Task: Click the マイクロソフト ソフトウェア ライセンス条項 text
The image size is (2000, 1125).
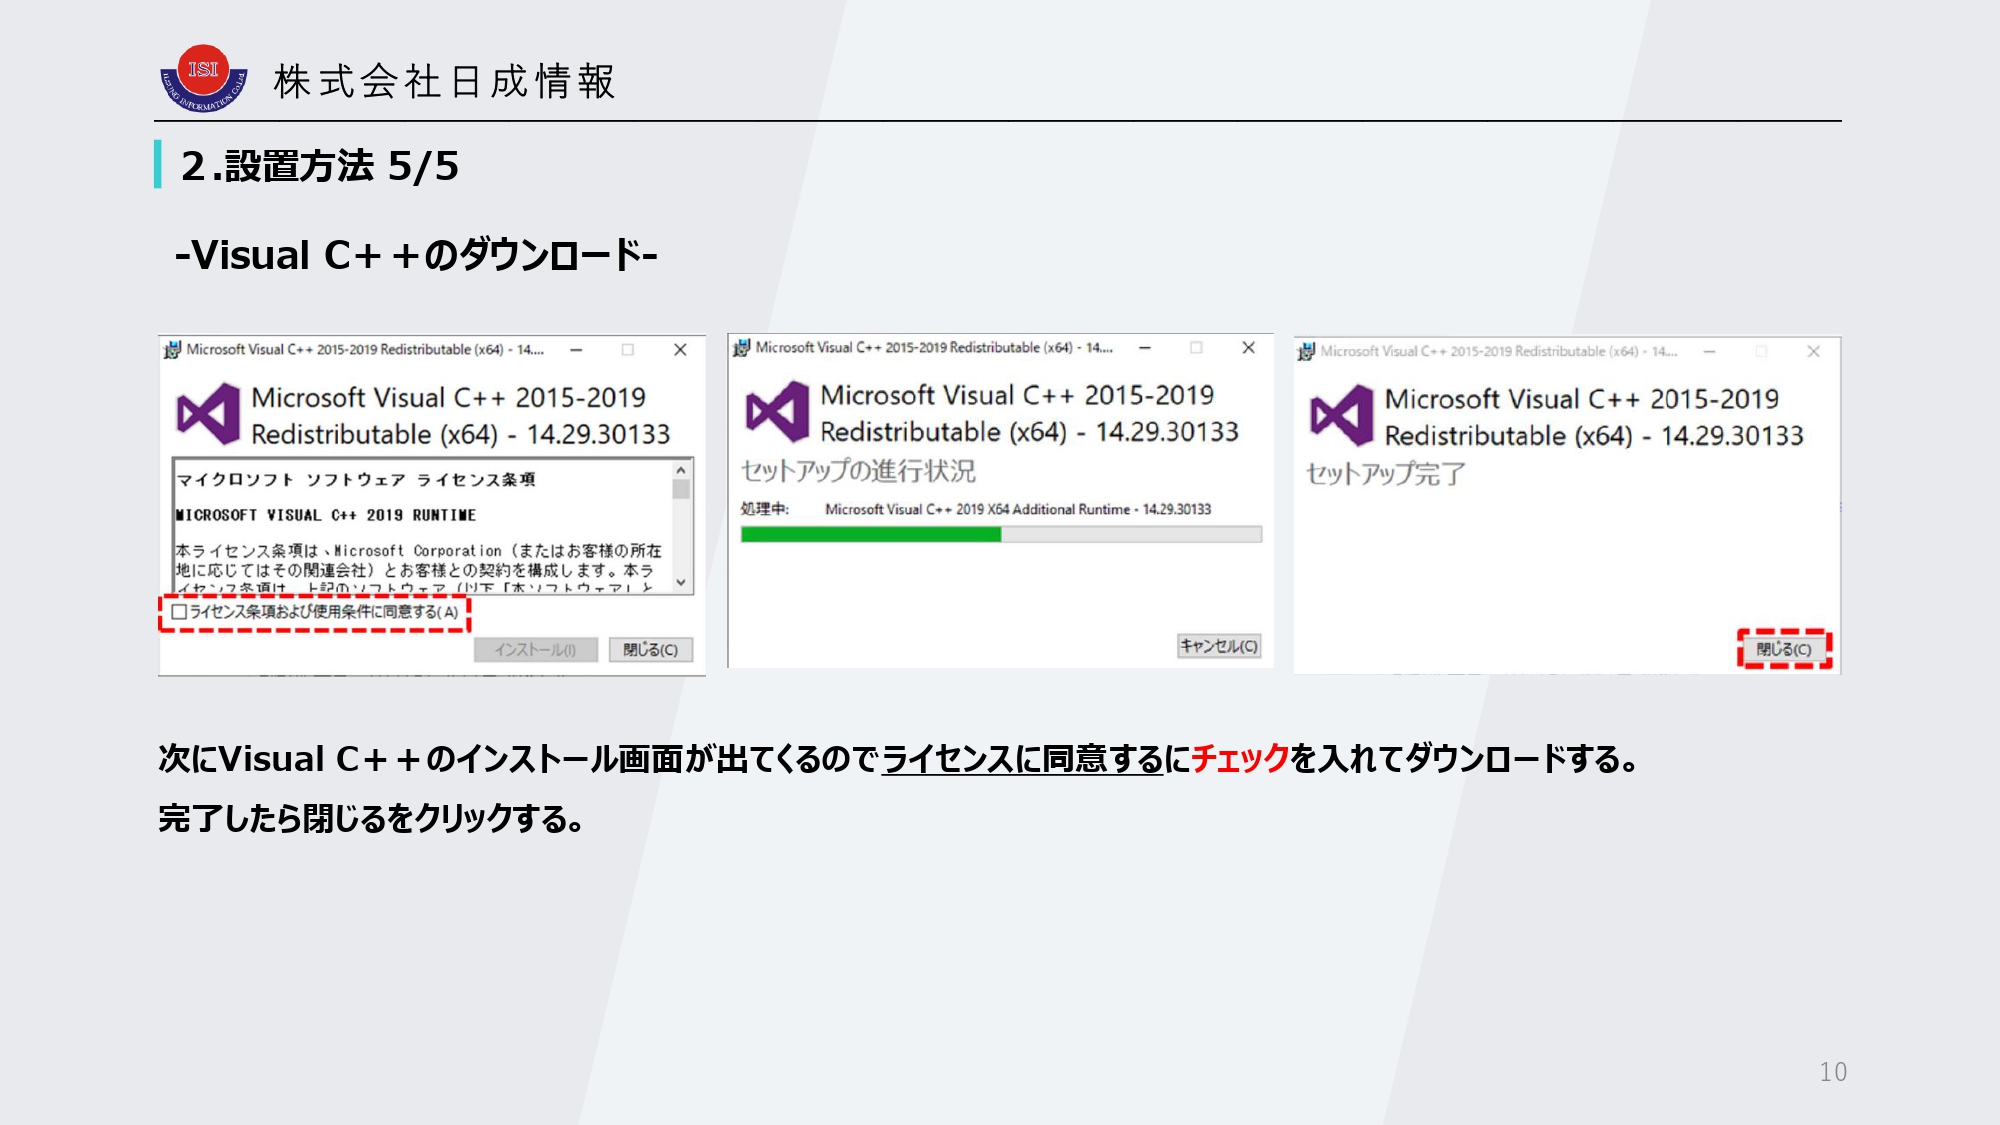Action: [356, 480]
